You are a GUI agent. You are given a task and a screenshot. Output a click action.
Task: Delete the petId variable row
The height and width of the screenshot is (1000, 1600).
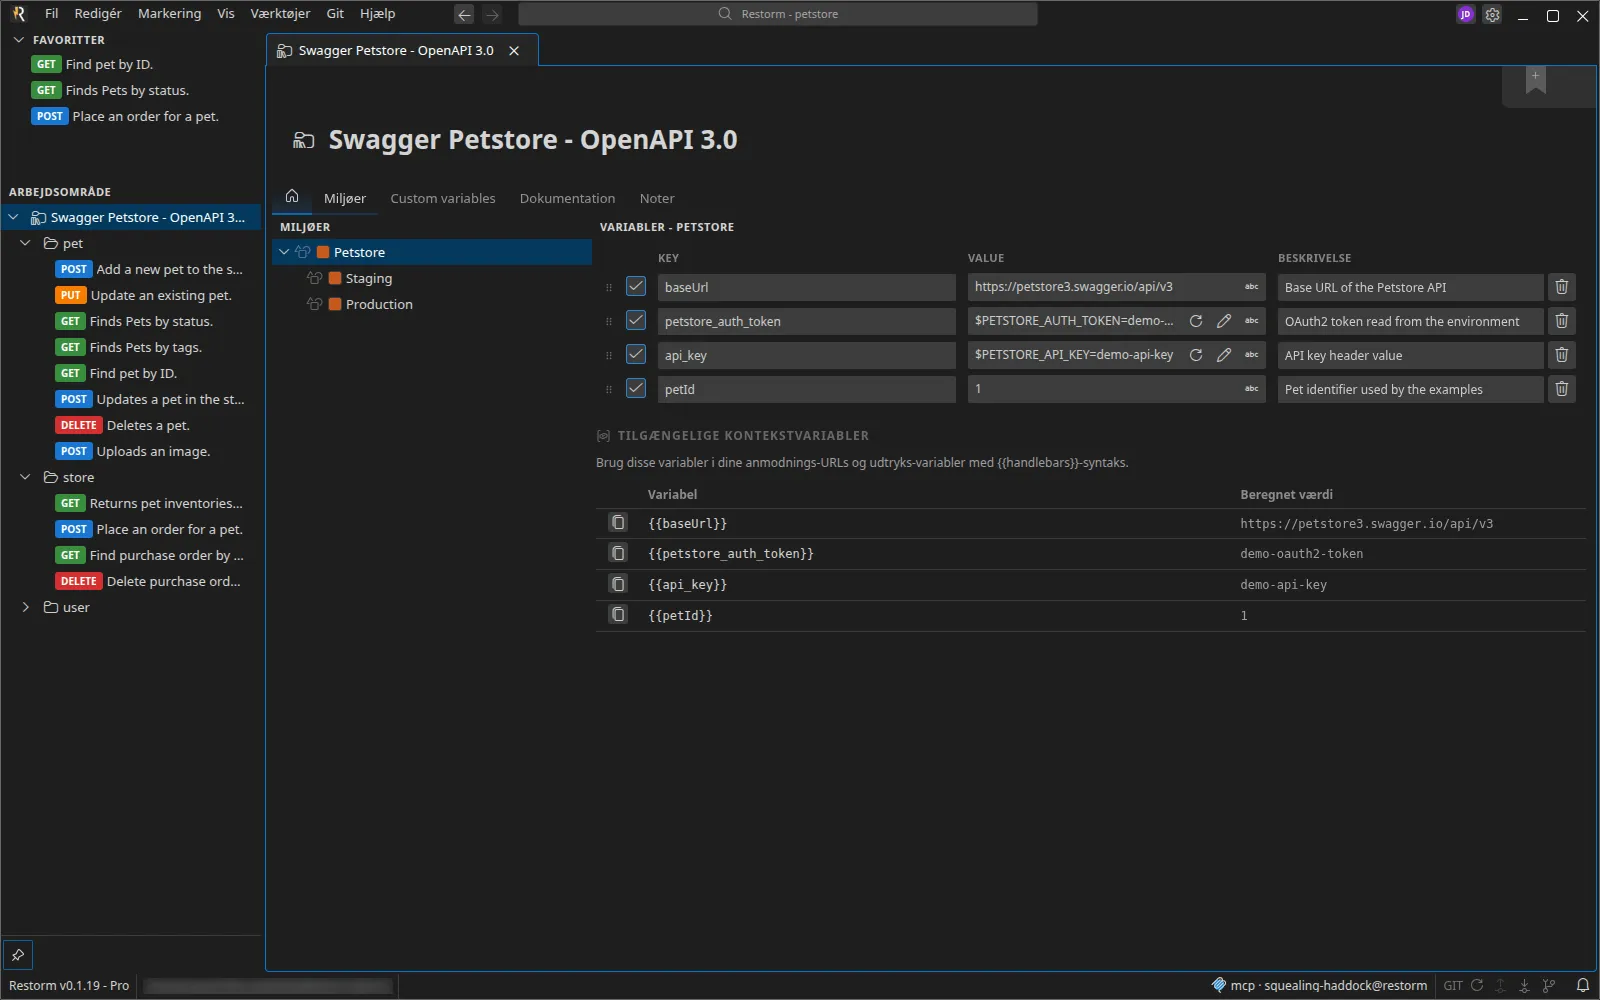(1561, 389)
